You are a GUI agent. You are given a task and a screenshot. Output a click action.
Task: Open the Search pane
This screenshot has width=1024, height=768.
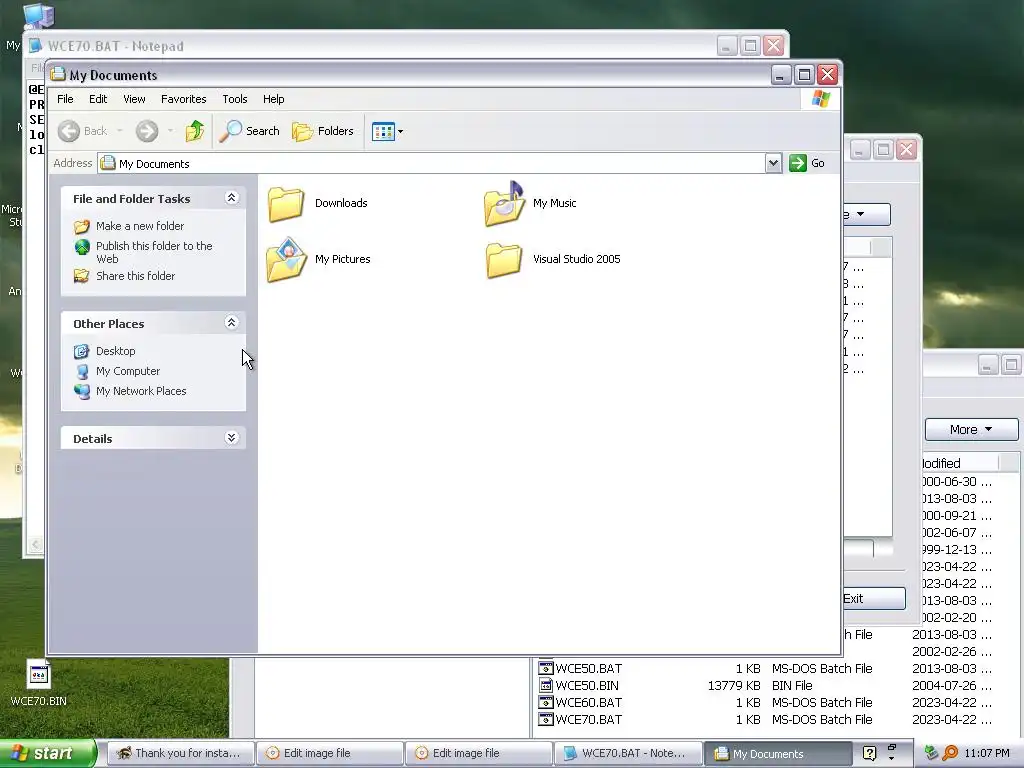click(249, 131)
